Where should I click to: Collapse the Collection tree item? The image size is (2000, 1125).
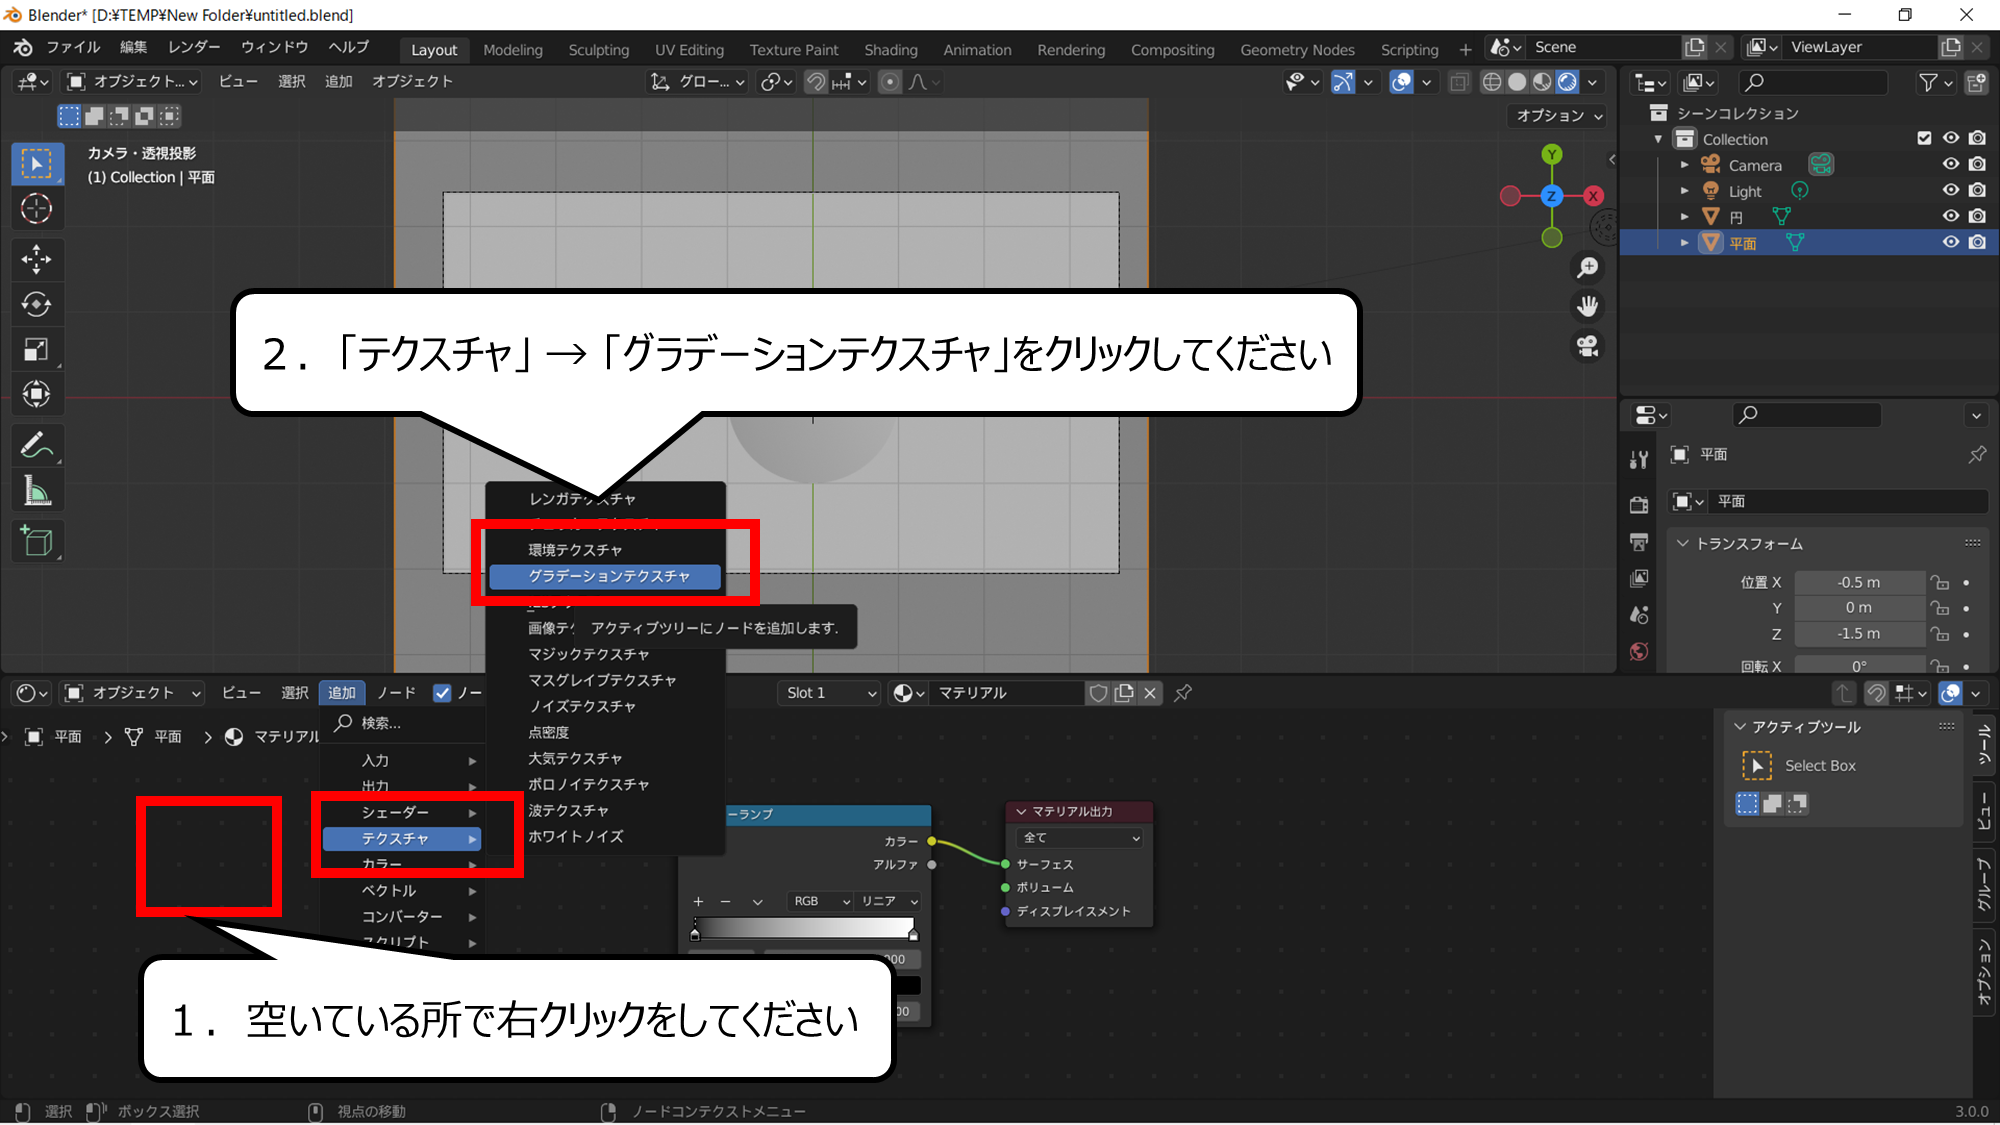(1659, 139)
